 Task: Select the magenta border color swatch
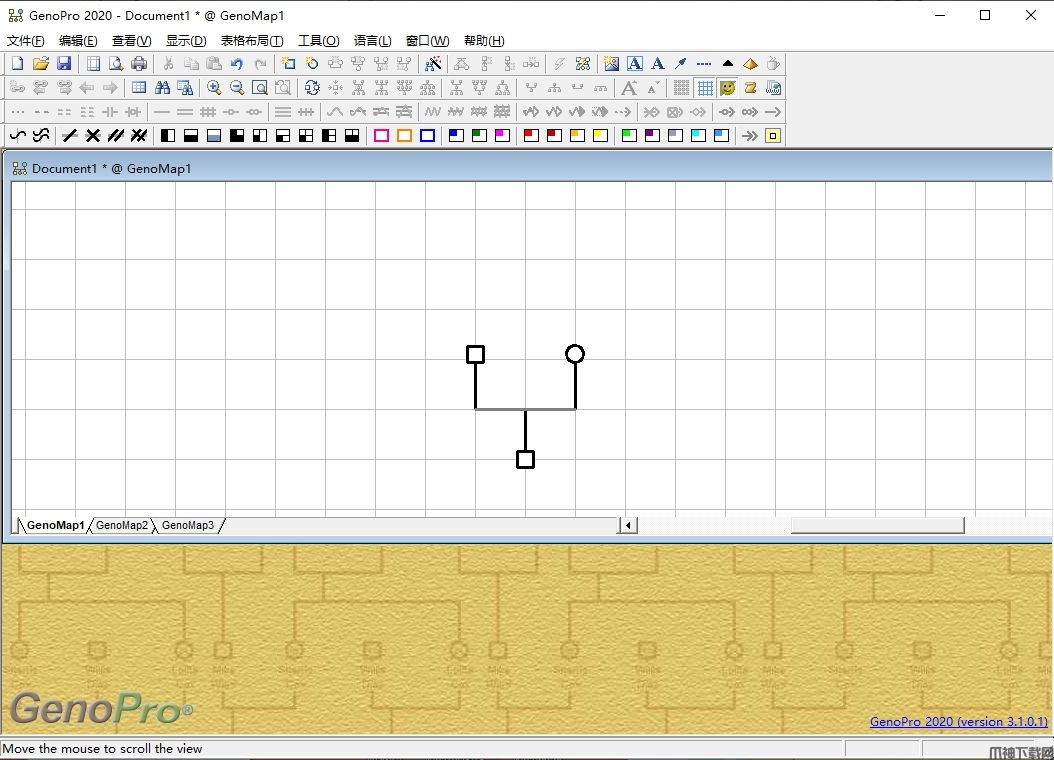click(381, 136)
